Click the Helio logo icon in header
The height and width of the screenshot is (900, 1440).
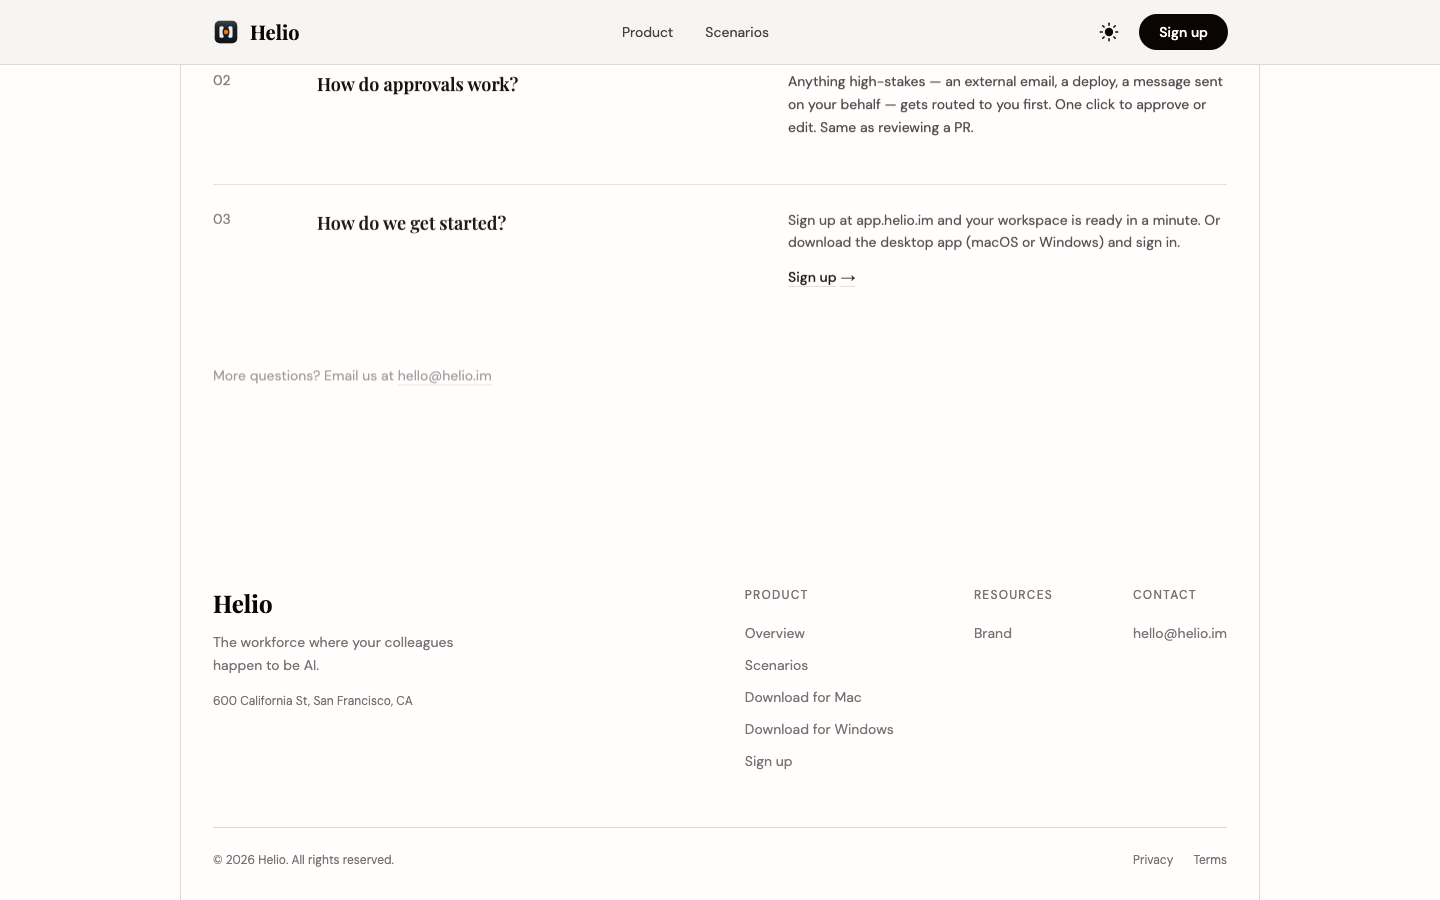tap(226, 32)
